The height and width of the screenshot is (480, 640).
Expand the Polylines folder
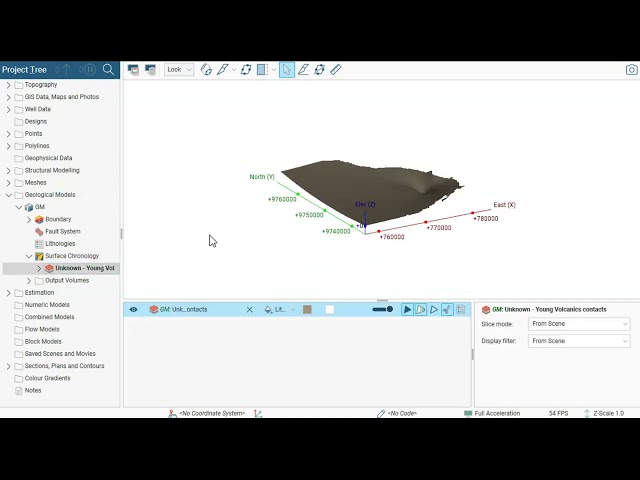click(x=9, y=146)
